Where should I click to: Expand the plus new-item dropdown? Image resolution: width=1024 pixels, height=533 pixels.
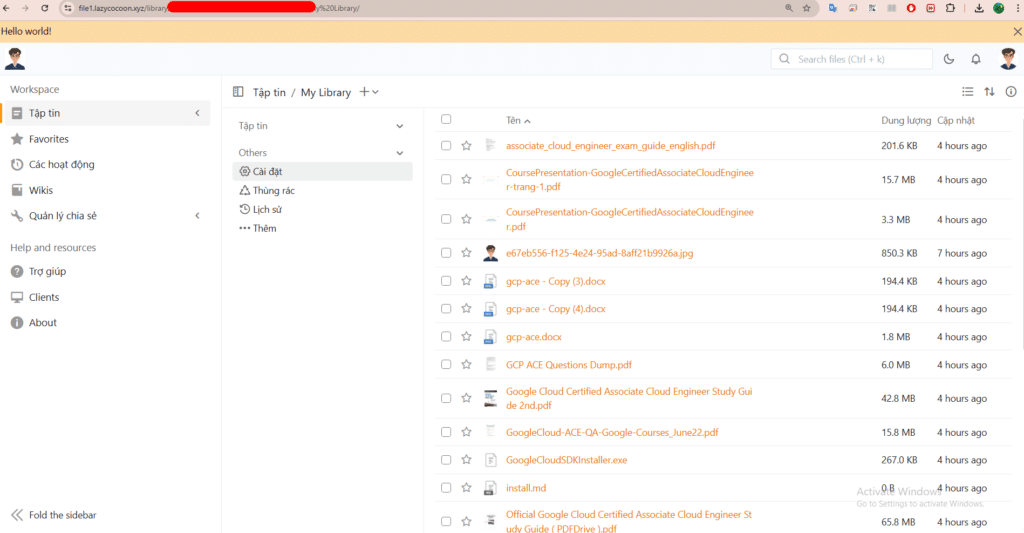pos(369,92)
